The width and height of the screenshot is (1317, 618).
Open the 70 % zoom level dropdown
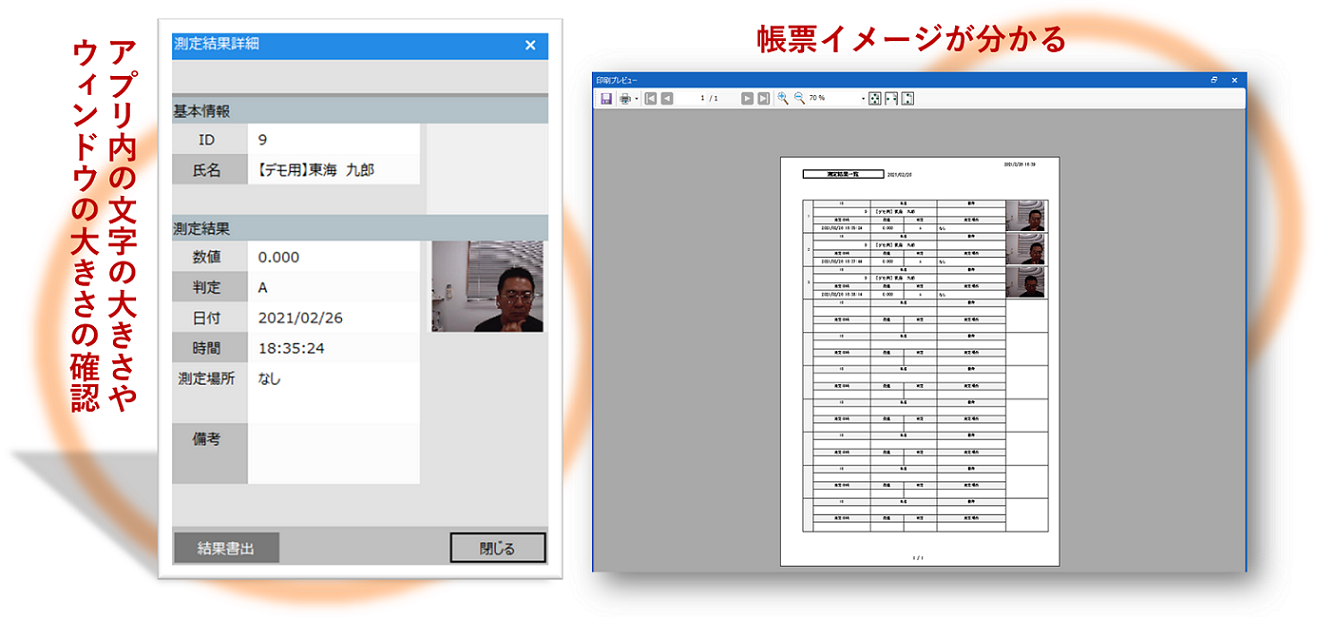click(x=862, y=99)
